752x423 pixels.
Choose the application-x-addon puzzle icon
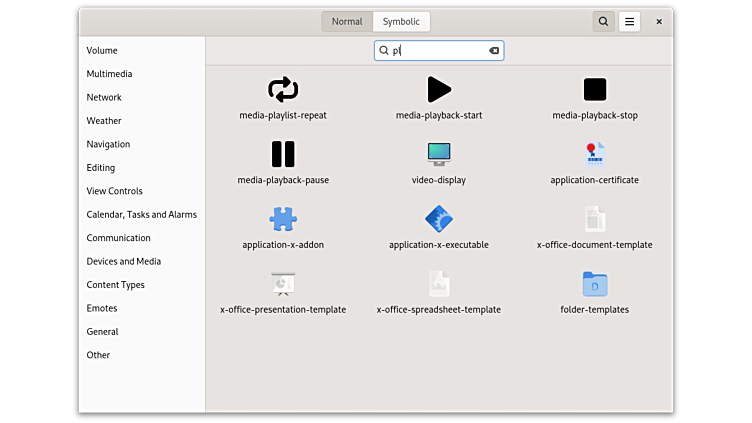coord(283,219)
